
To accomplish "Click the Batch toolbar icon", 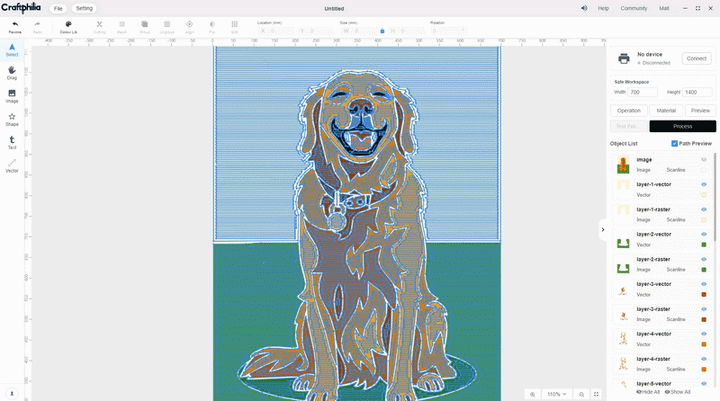I will click(x=122, y=24).
